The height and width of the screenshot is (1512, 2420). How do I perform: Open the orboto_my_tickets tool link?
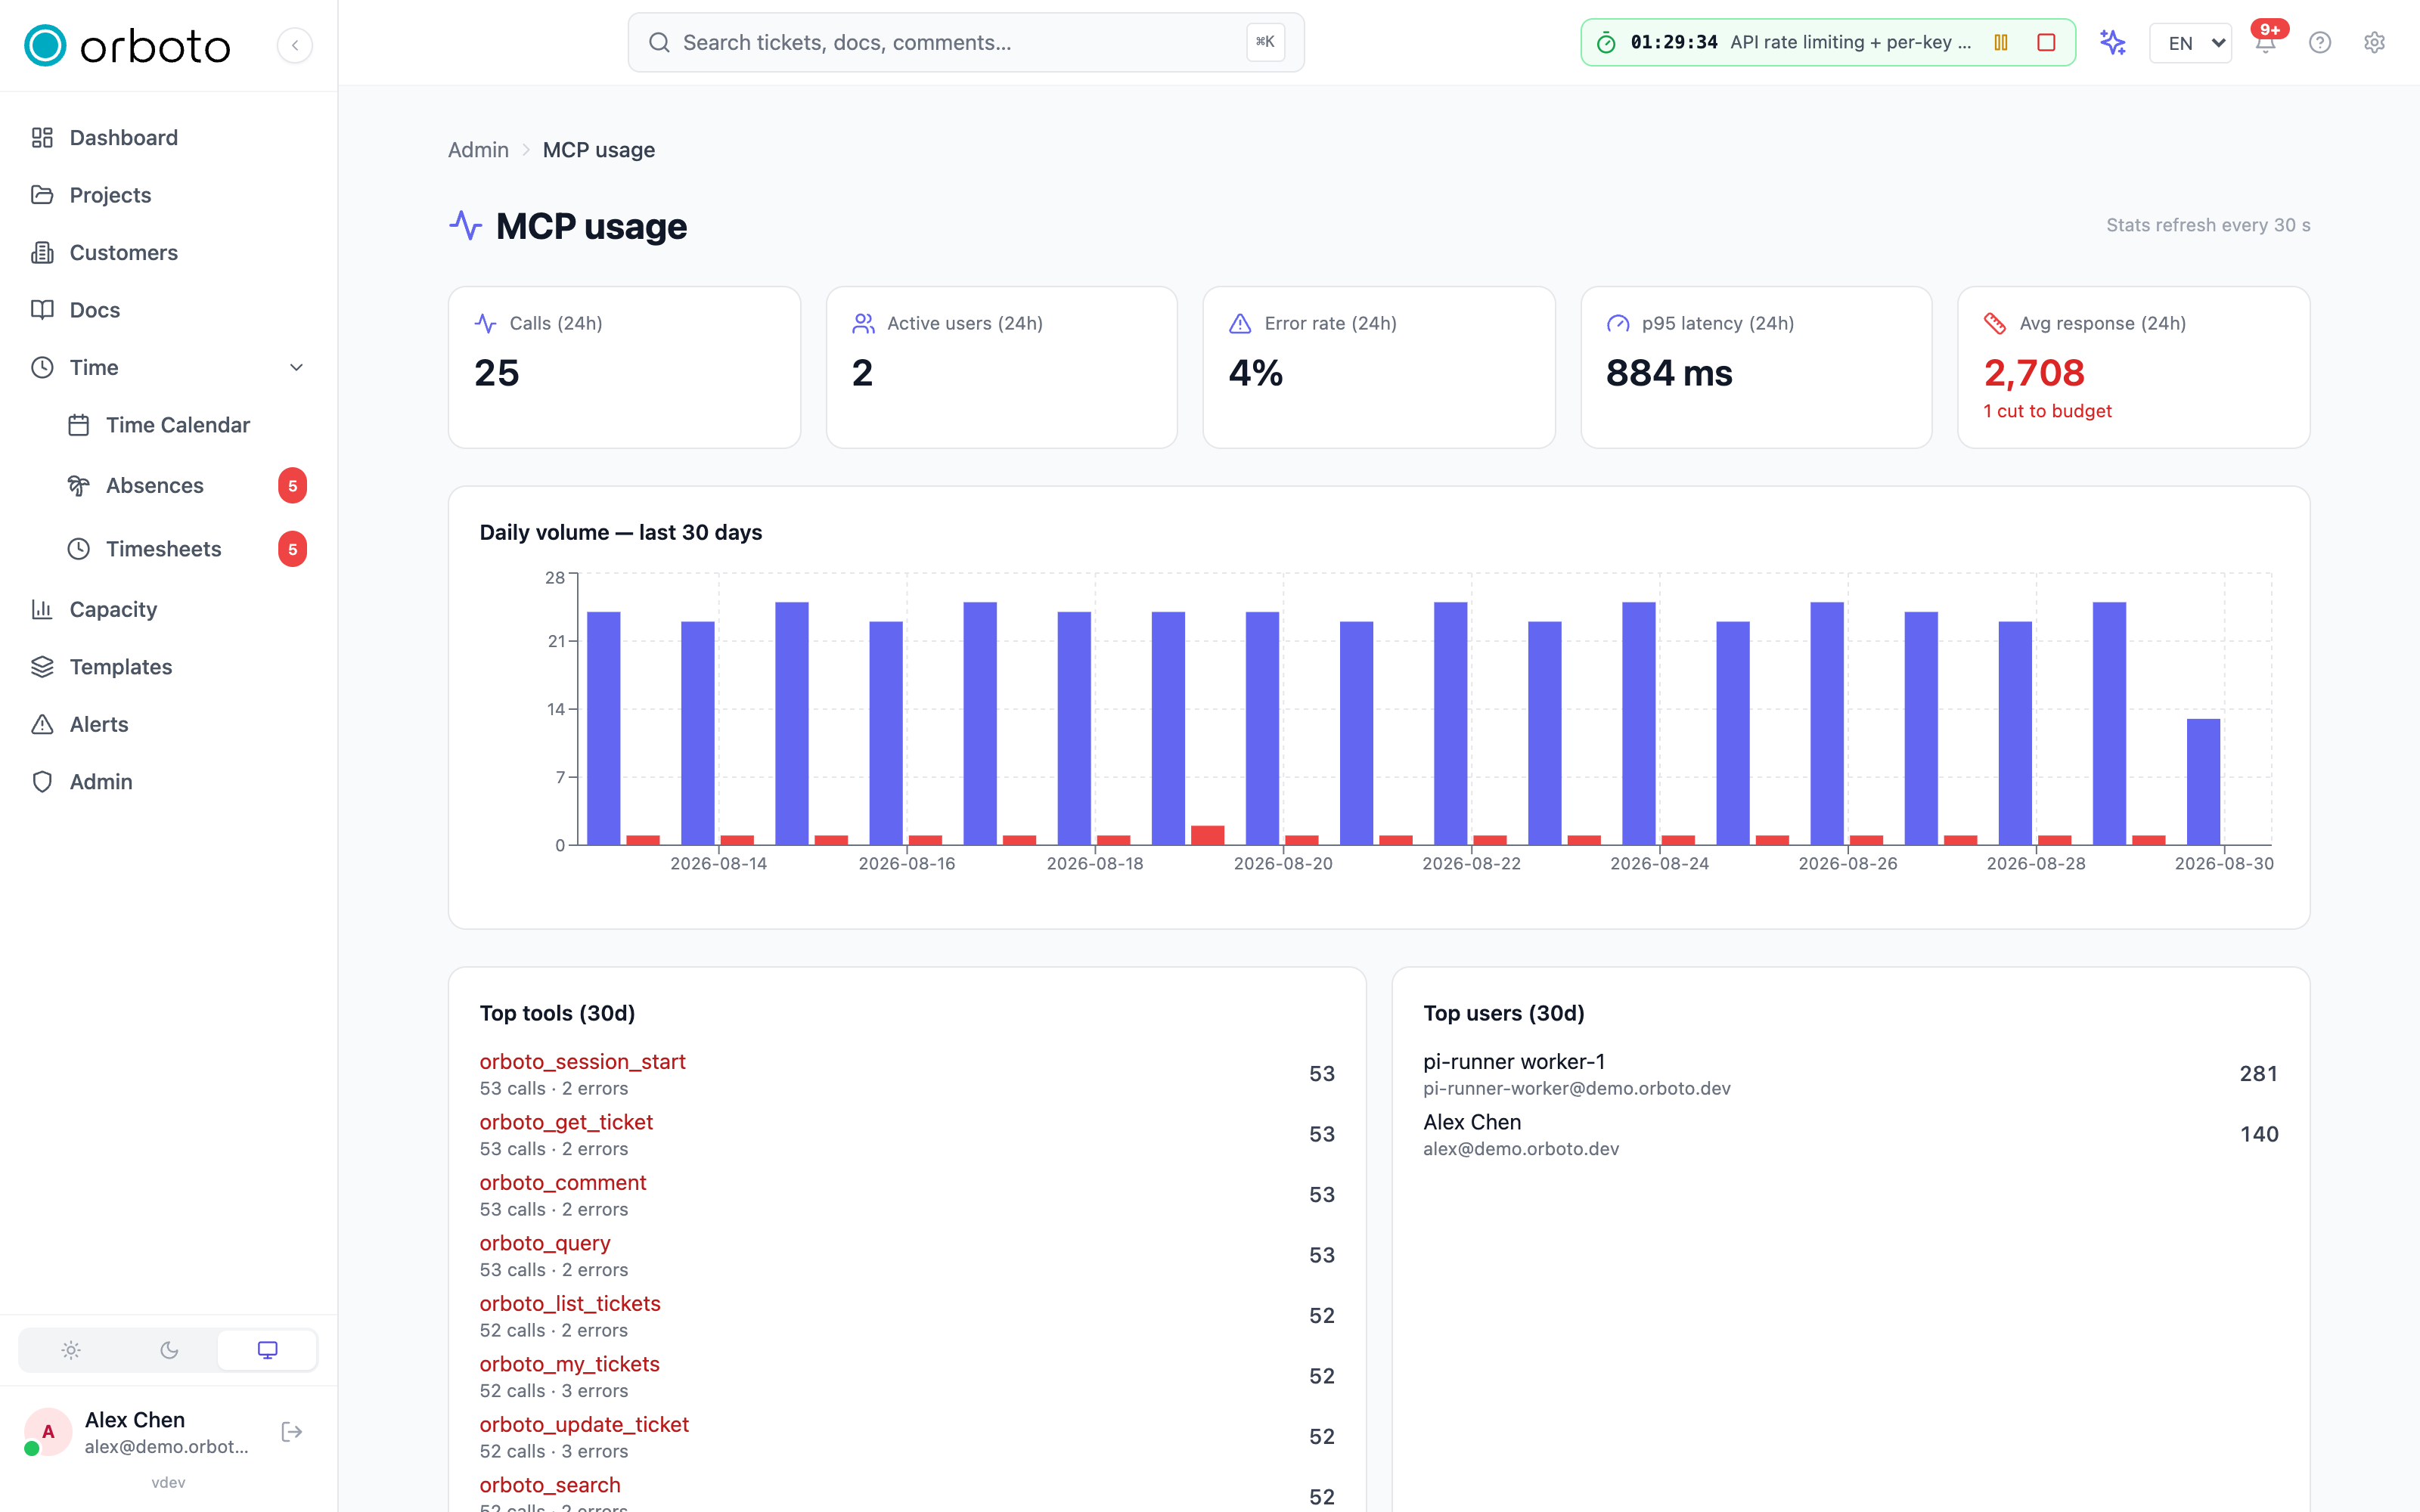[x=570, y=1364]
